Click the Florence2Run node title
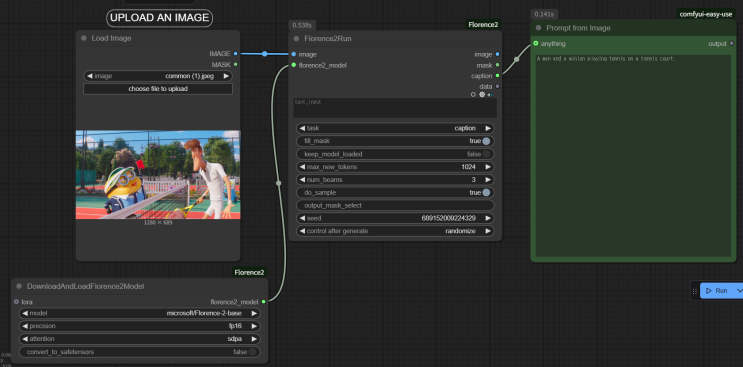This screenshot has width=743, height=367. coord(328,39)
